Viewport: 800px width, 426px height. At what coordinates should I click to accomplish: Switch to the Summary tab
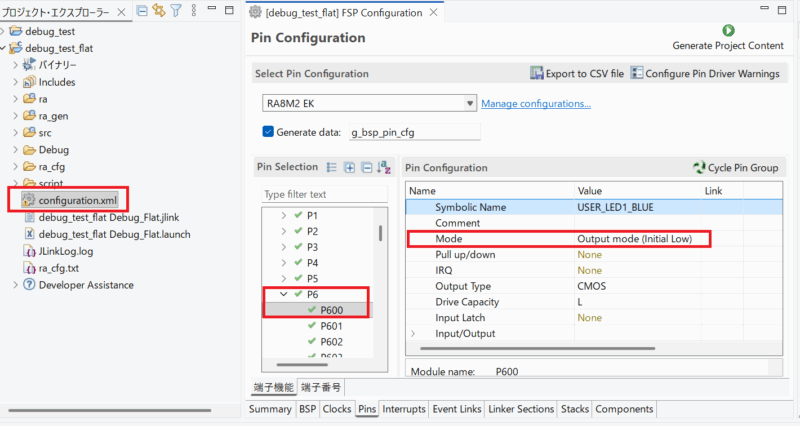click(x=270, y=409)
